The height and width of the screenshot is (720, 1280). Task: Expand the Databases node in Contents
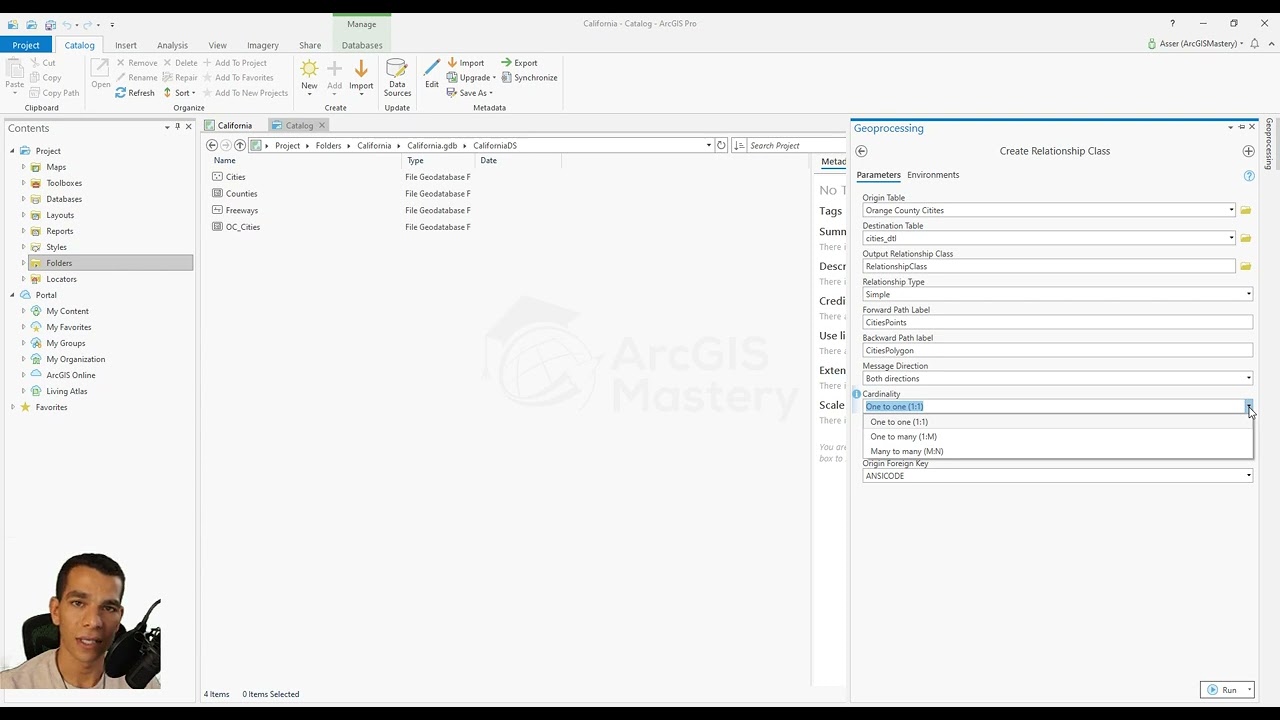23,199
